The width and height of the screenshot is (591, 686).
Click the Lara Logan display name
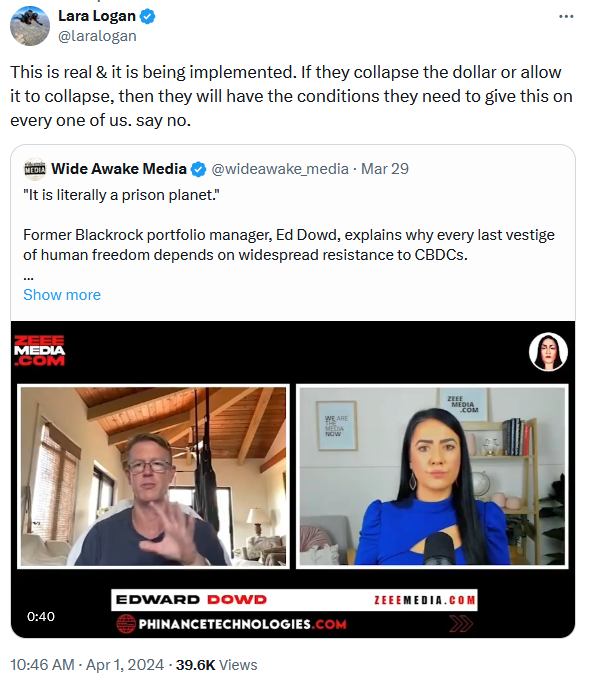tap(97, 16)
